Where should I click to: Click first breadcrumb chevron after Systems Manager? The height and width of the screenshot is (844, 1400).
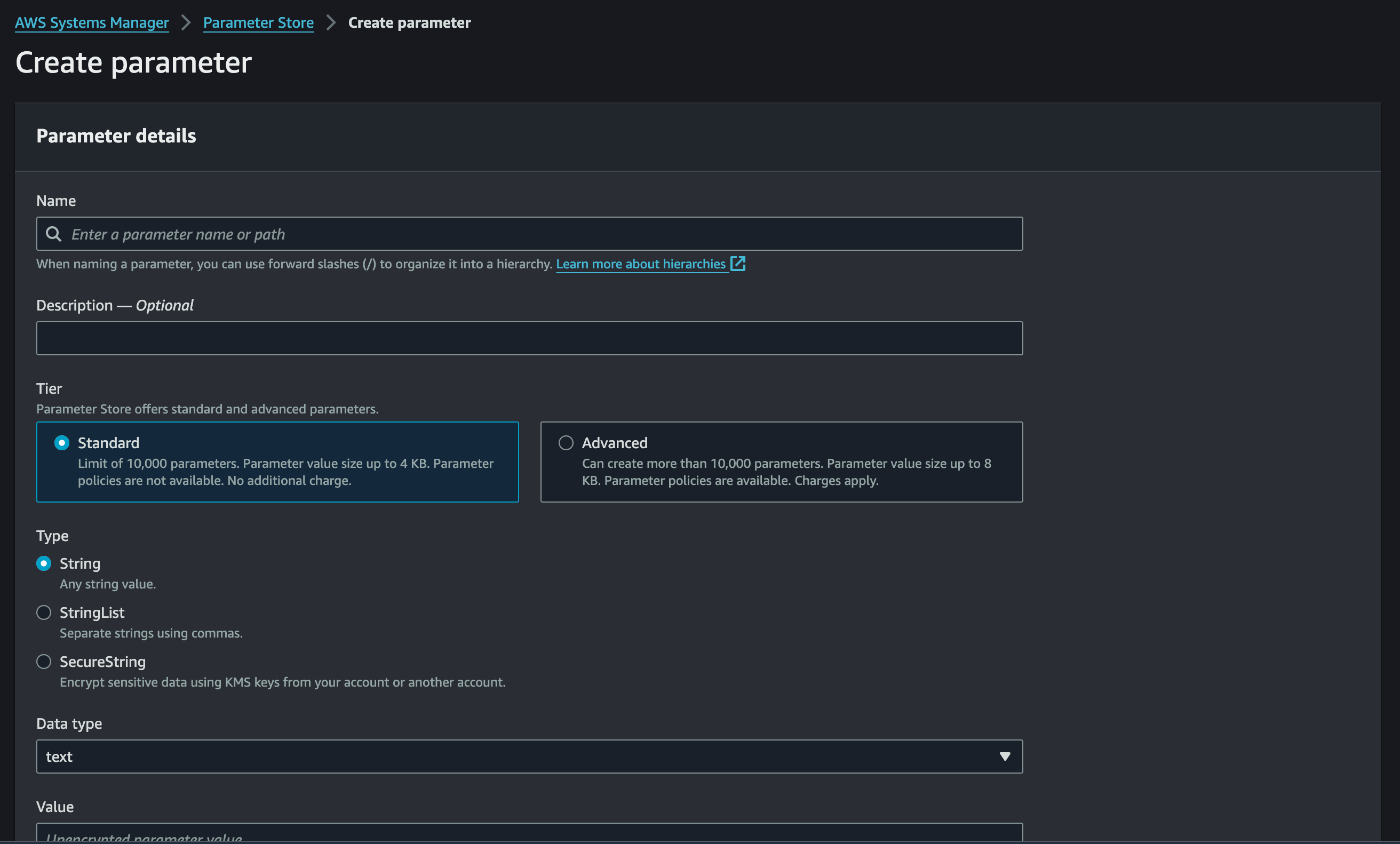pos(186,22)
